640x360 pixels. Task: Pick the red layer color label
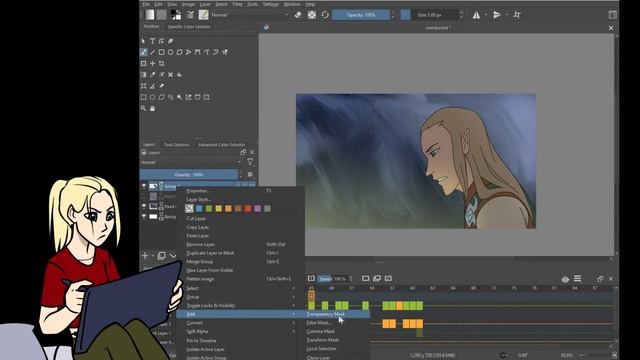pyautogui.click(x=248, y=209)
